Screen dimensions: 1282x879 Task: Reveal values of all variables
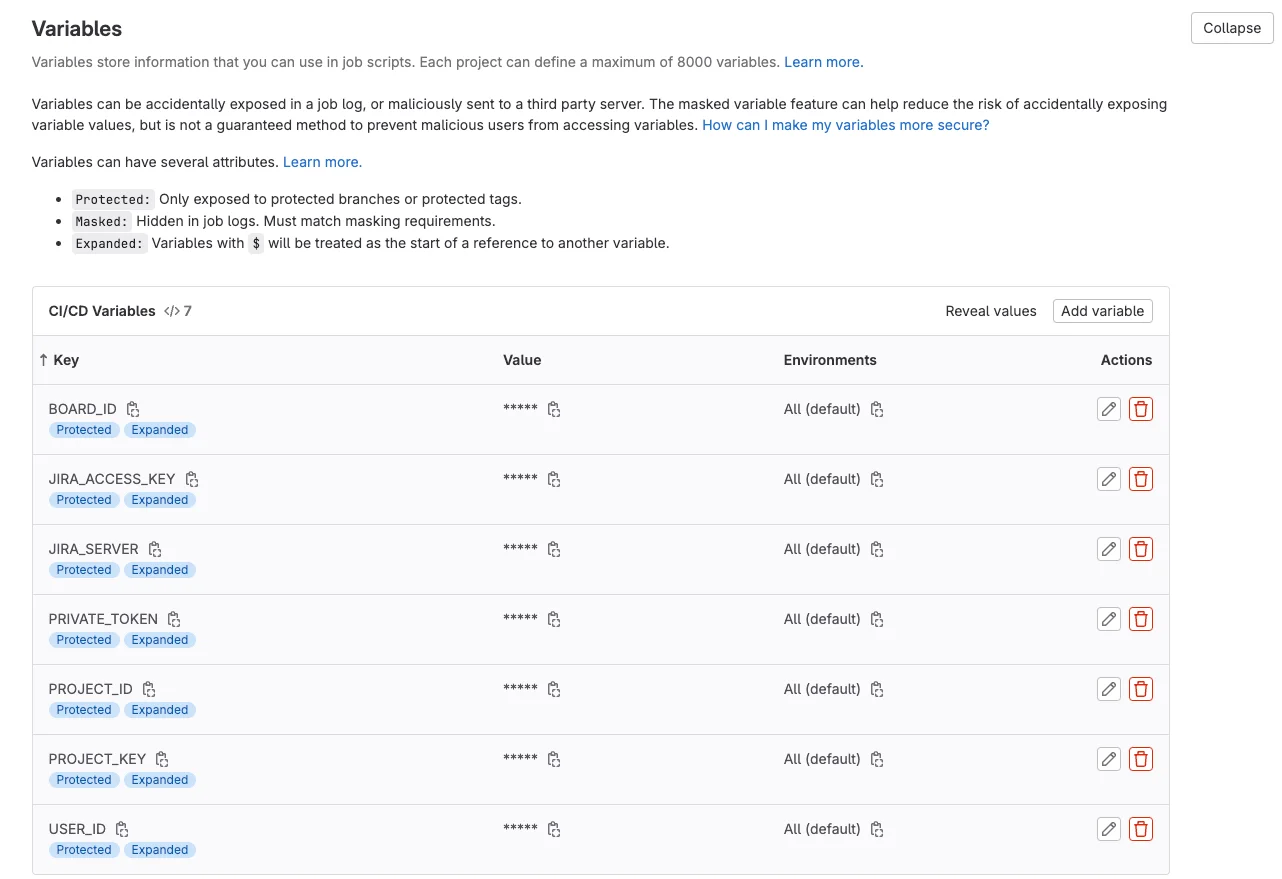tap(991, 311)
